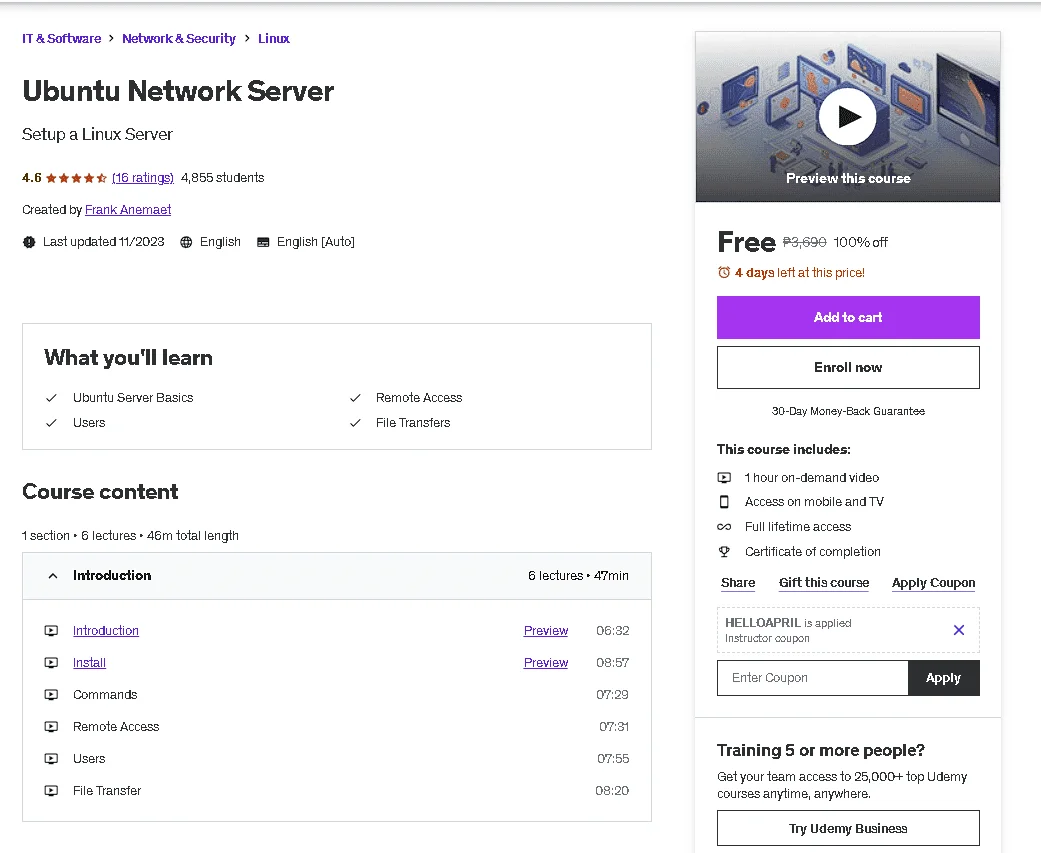
Task: Click Gift this course
Action: (x=824, y=583)
